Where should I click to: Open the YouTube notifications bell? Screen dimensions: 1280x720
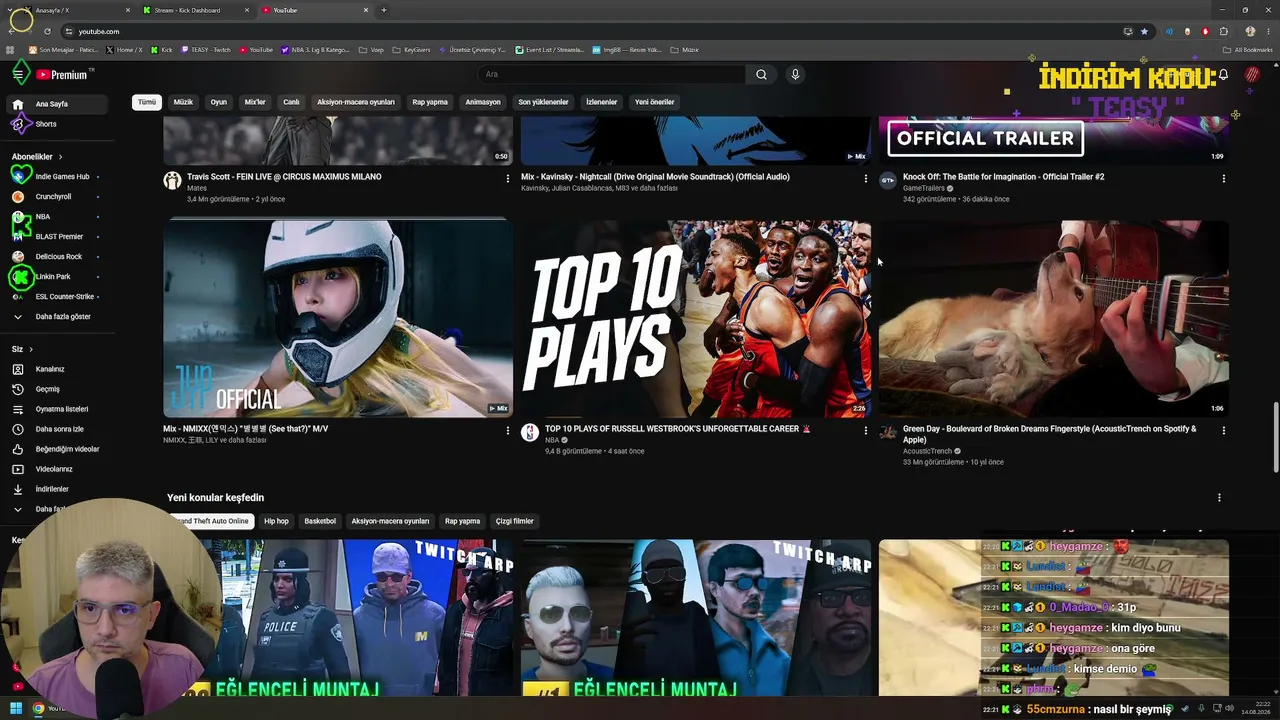pos(1223,74)
